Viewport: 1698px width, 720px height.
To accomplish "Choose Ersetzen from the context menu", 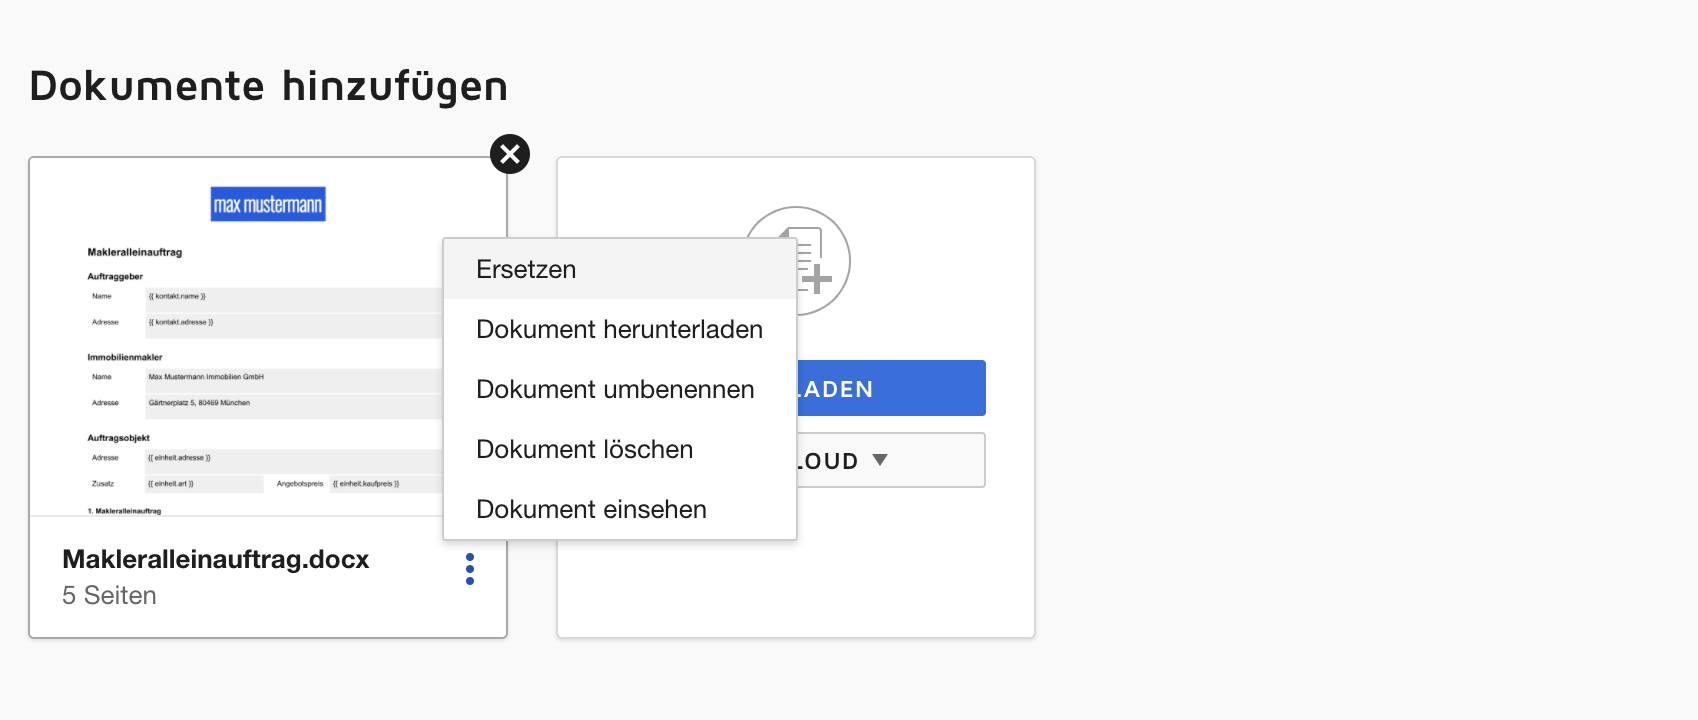I will (x=526, y=269).
